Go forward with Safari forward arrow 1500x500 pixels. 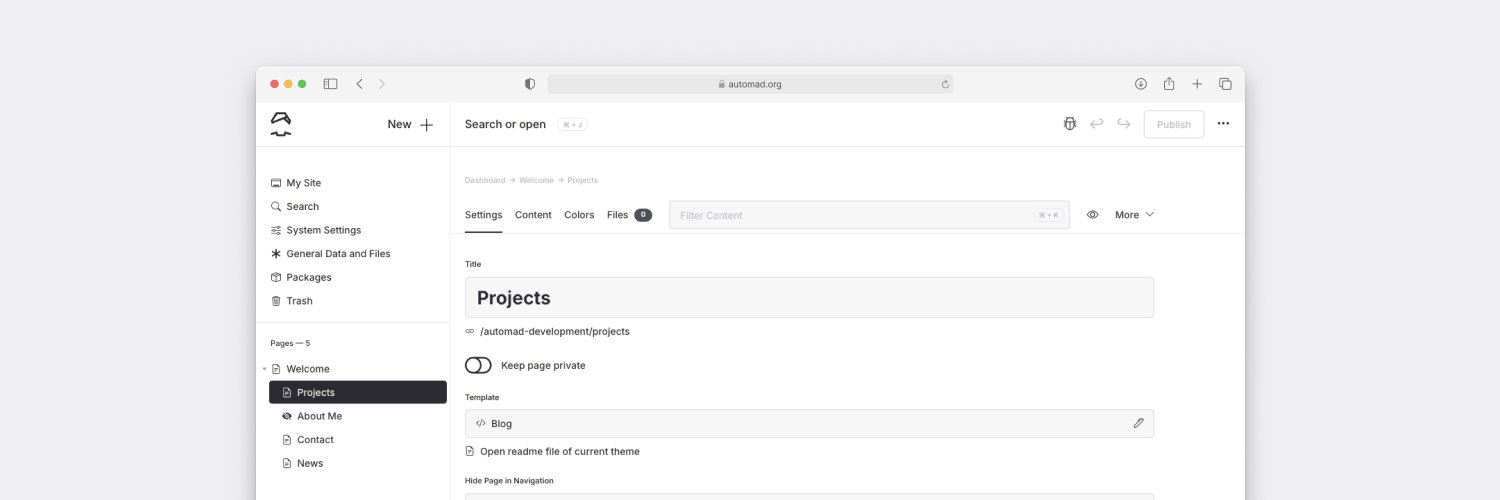click(382, 84)
